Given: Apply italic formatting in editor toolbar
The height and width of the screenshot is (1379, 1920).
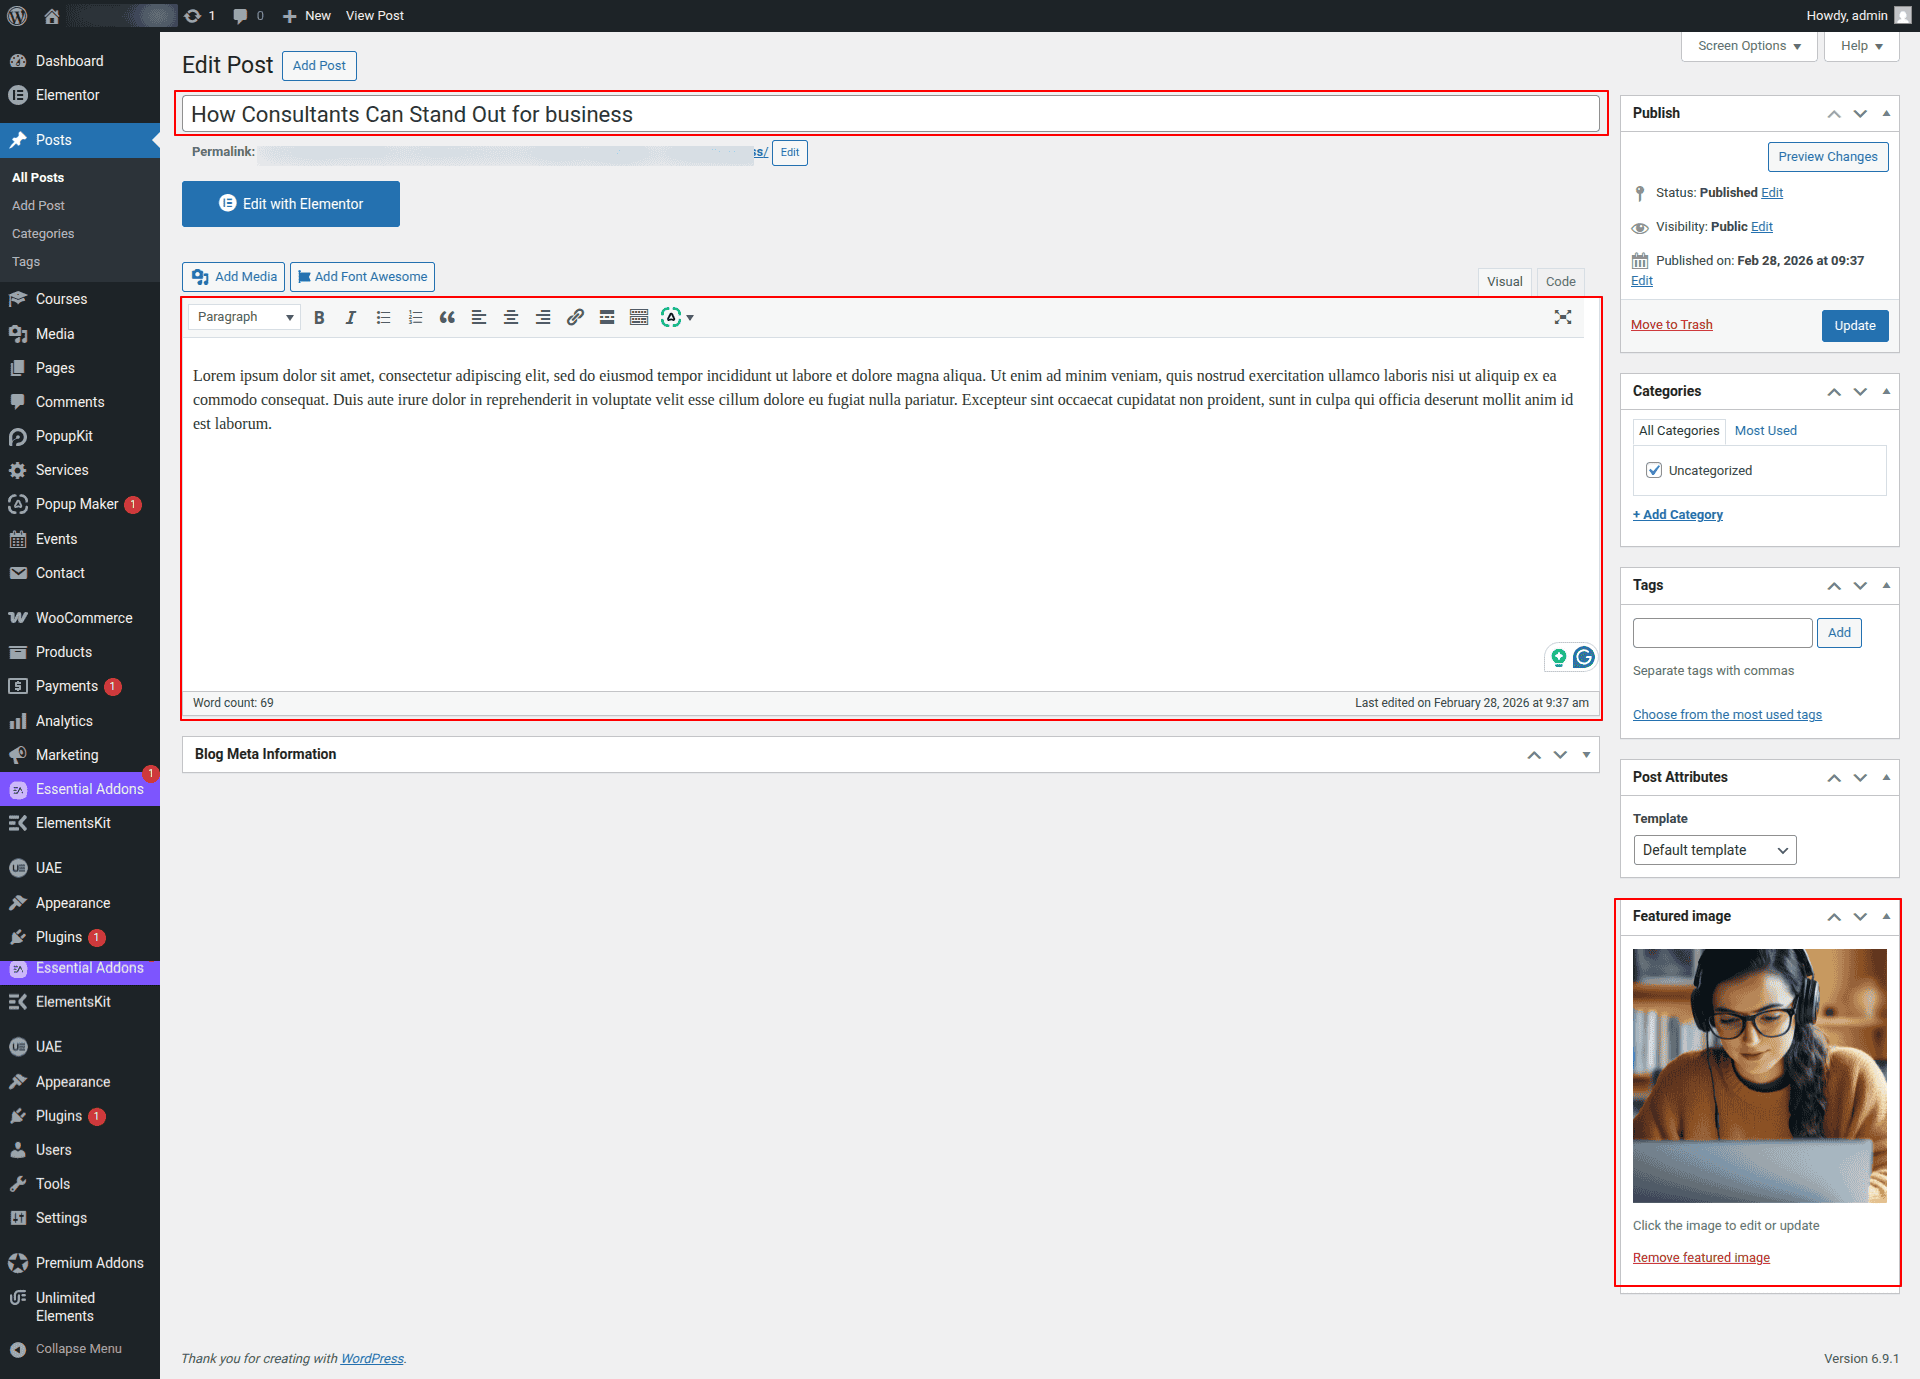Looking at the screenshot, I should 351,317.
